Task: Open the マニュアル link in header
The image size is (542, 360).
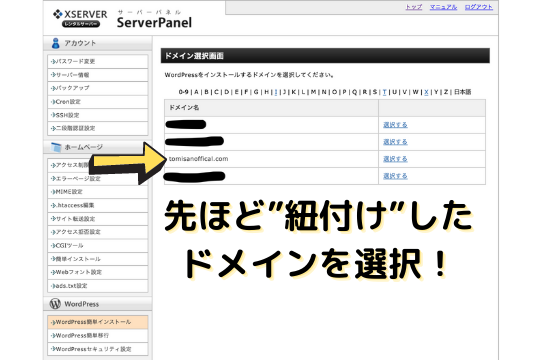Action: 443,7
